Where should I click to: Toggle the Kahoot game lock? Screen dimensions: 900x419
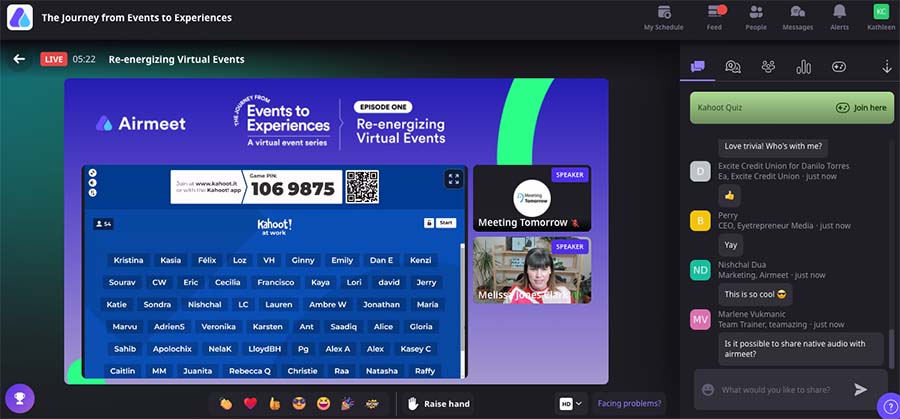(429, 223)
